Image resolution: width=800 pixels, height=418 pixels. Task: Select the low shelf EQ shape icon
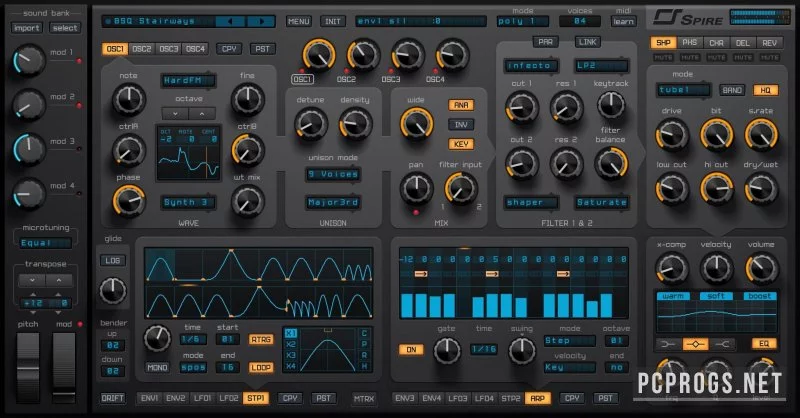[x=668, y=344]
